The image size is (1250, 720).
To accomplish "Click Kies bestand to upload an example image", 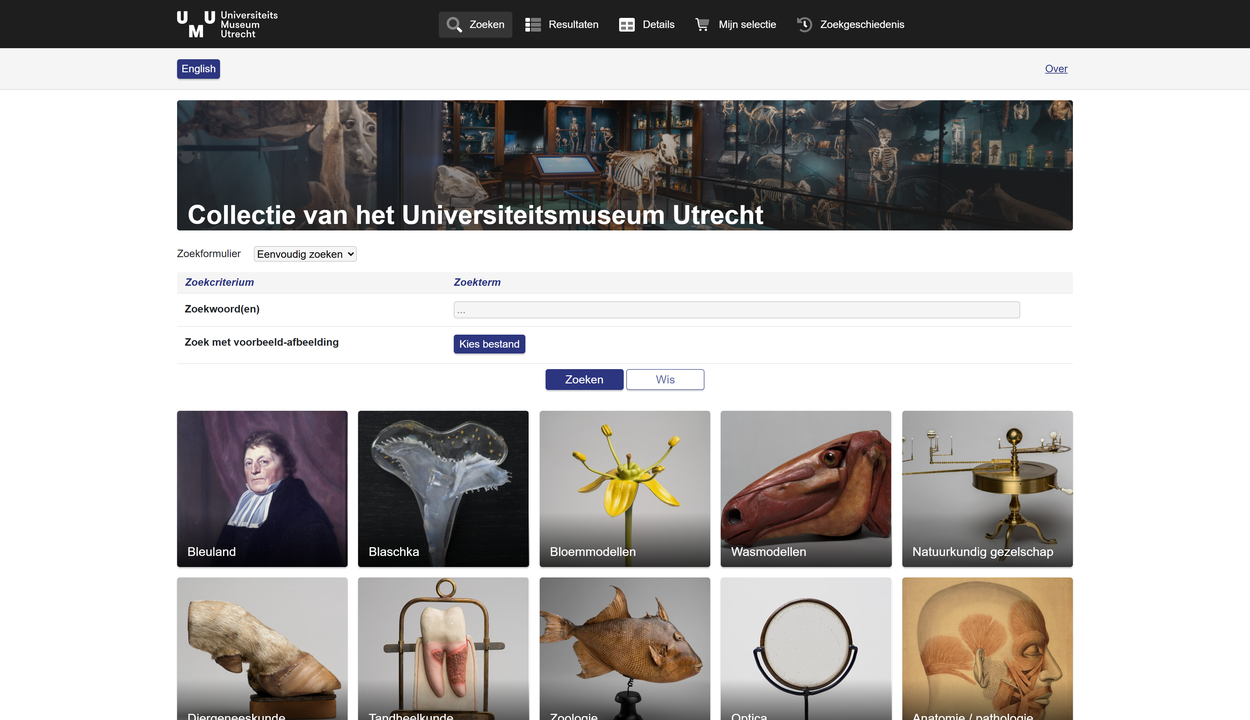I will point(489,343).
